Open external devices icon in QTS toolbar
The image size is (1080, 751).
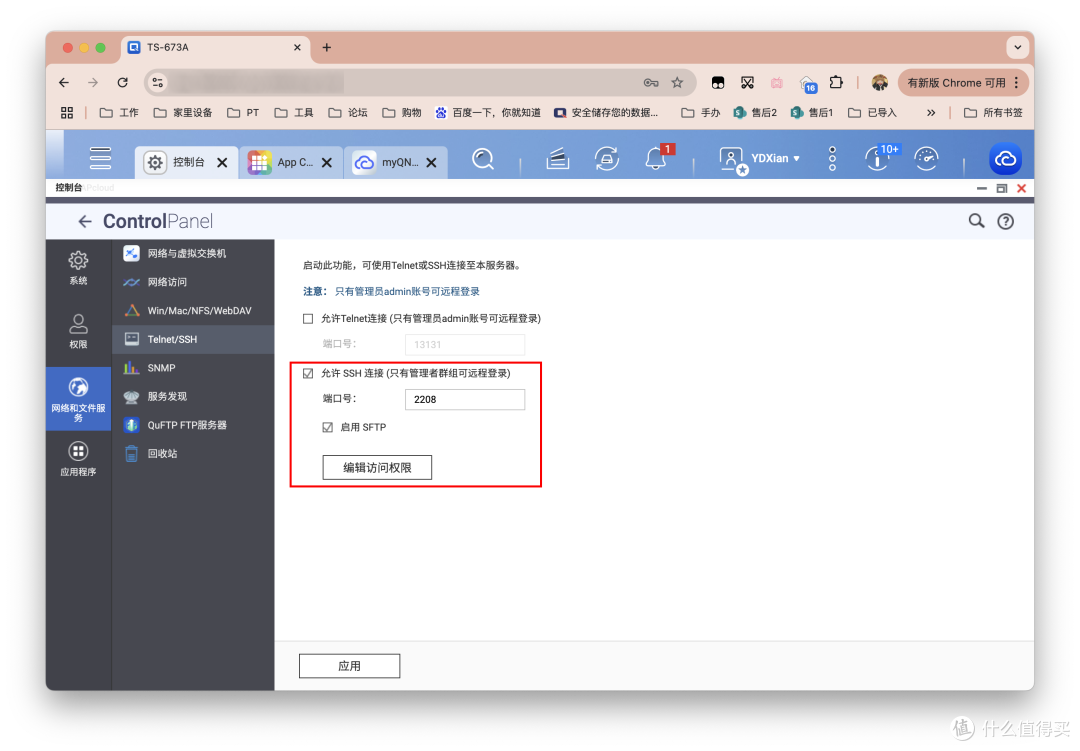pos(606,159)
